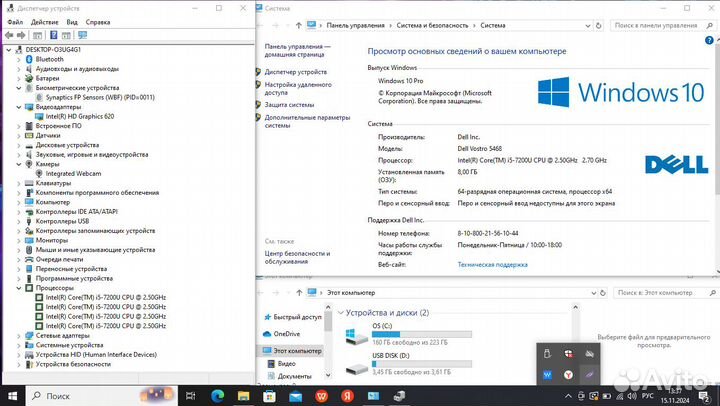The width and height of the screenshot is (720, 406).
Task: Click the Техническая поддержка website link
Action: (492, 265)
